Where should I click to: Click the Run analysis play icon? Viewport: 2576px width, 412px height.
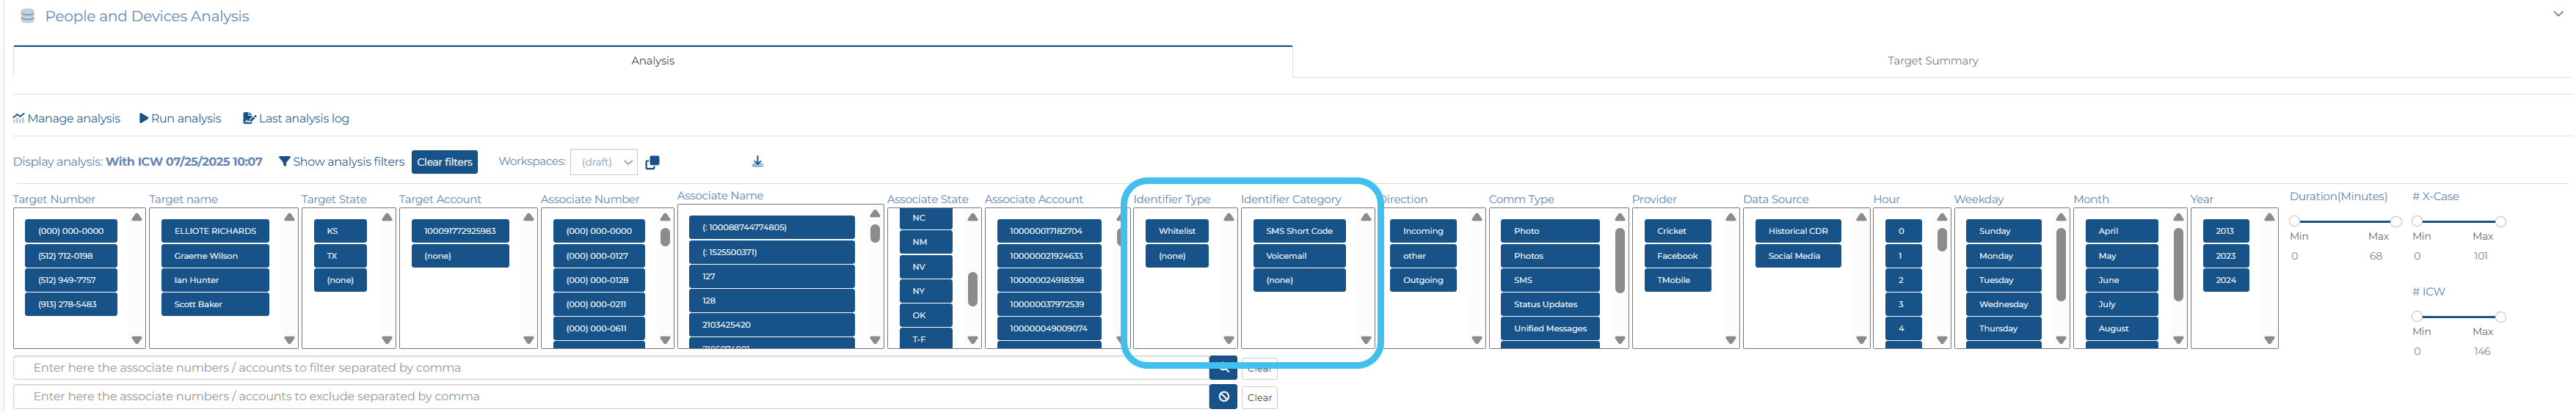[144, 118]
